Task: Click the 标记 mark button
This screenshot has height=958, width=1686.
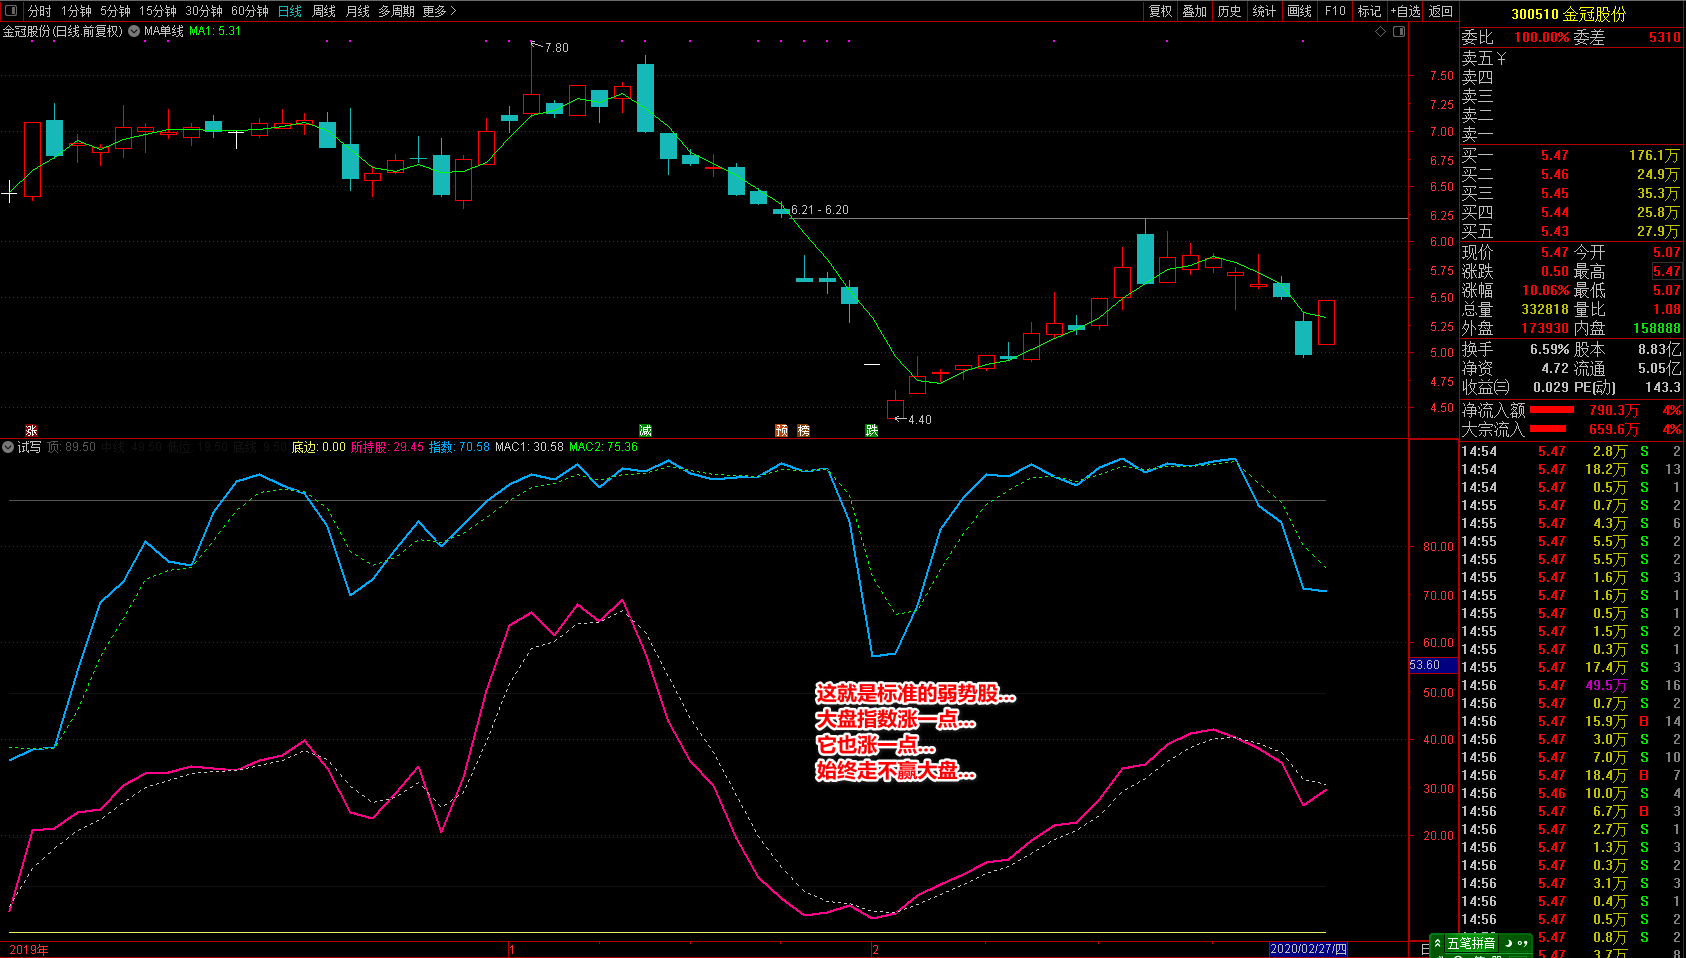Action: pos(1370,11)
